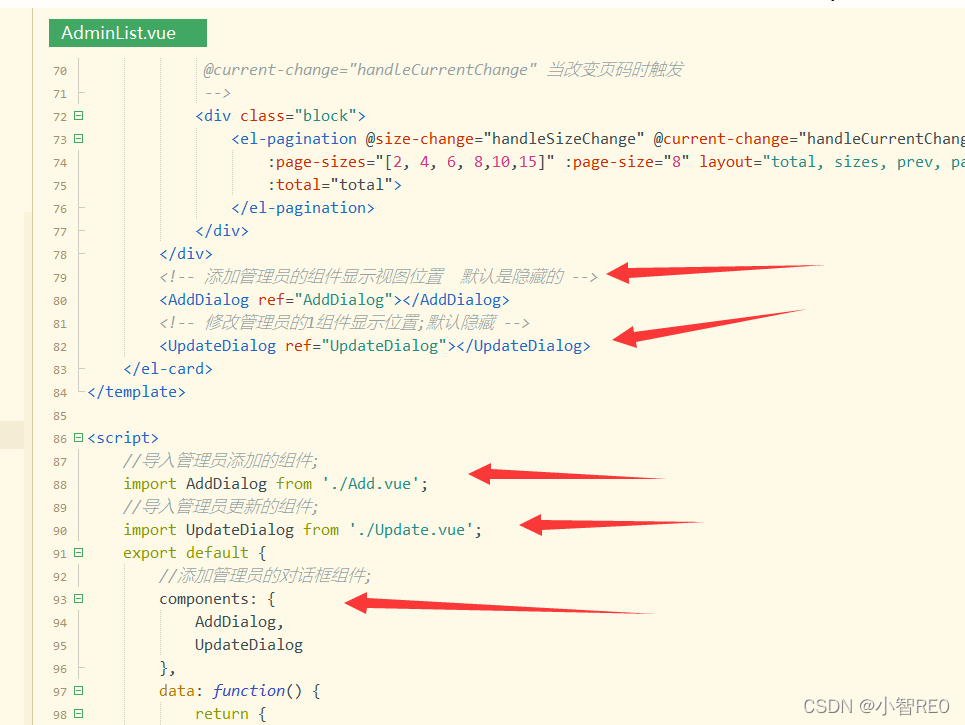Collapse the fold marker at line 72
Image resolution: width=965 pixels, height=725 pixels.
point(78,116)
